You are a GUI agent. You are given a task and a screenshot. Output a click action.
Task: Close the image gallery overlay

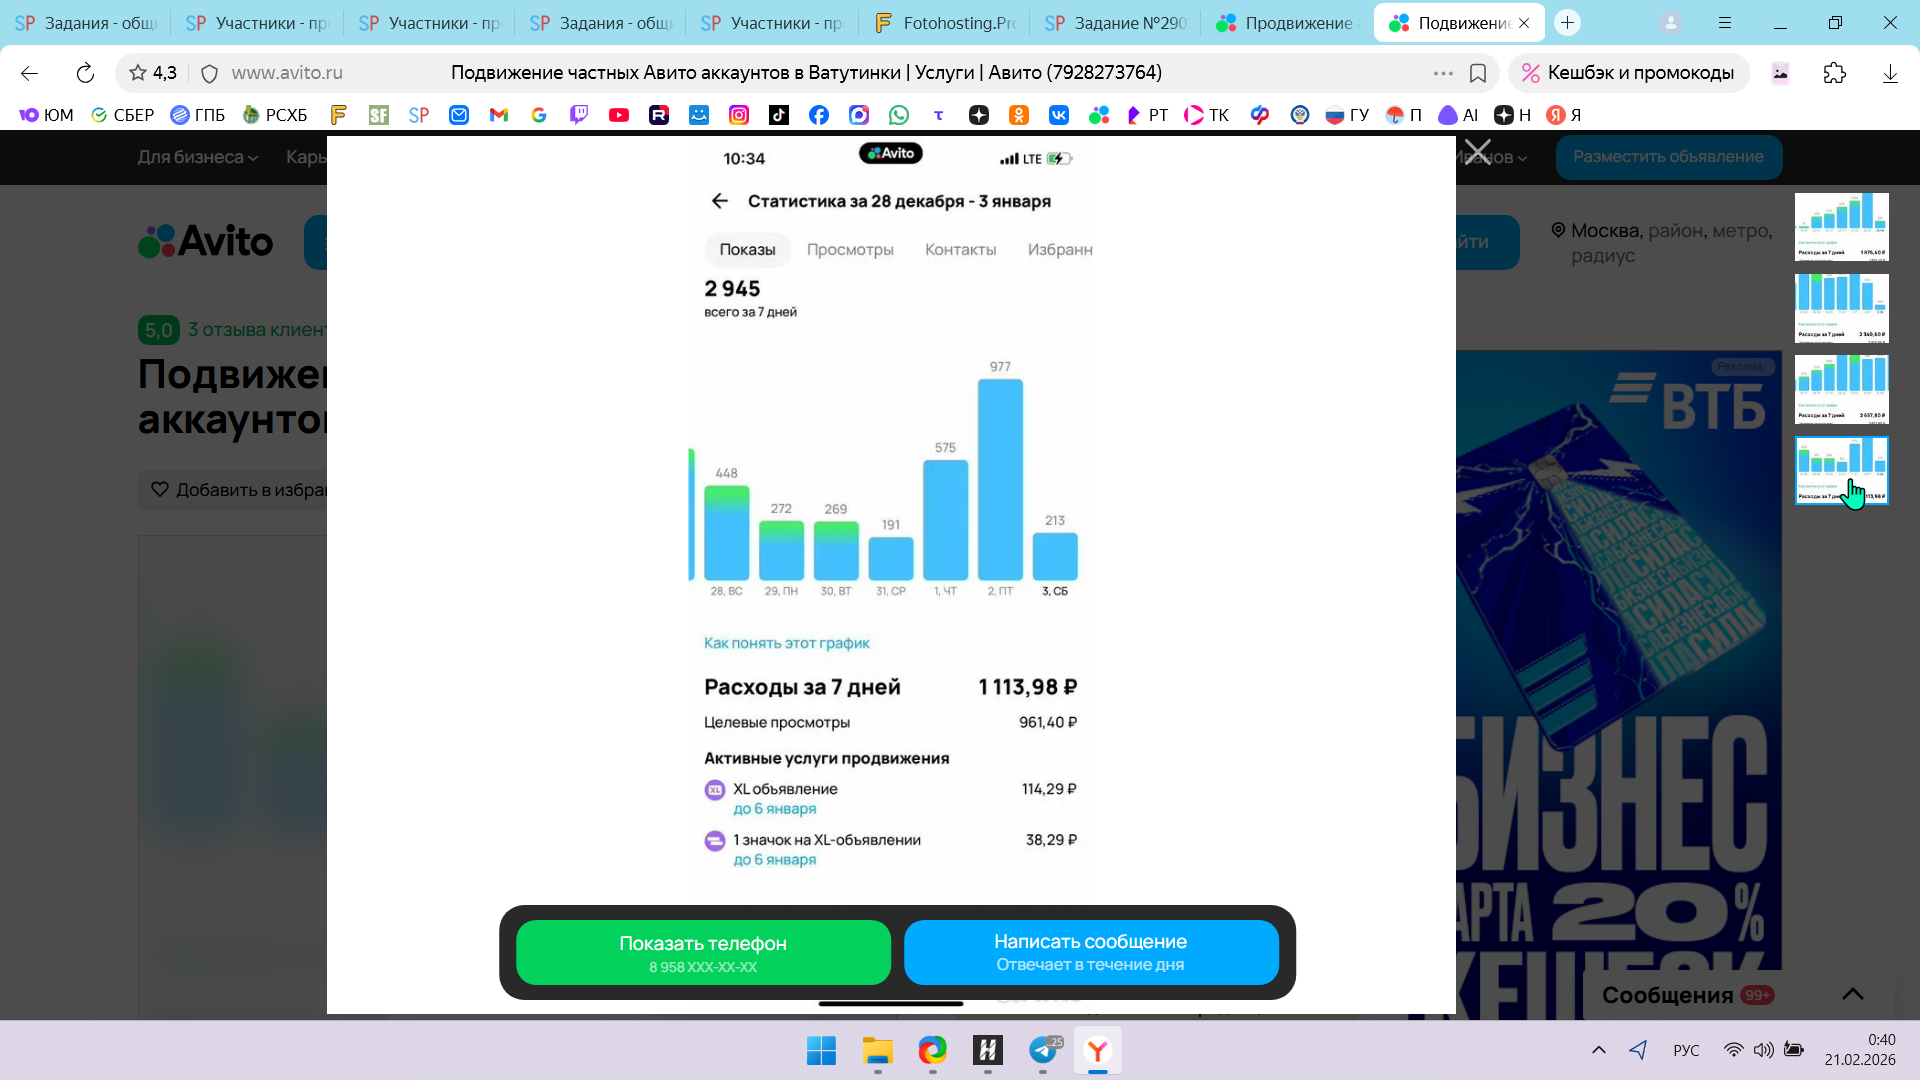(x=1477, y=153)
